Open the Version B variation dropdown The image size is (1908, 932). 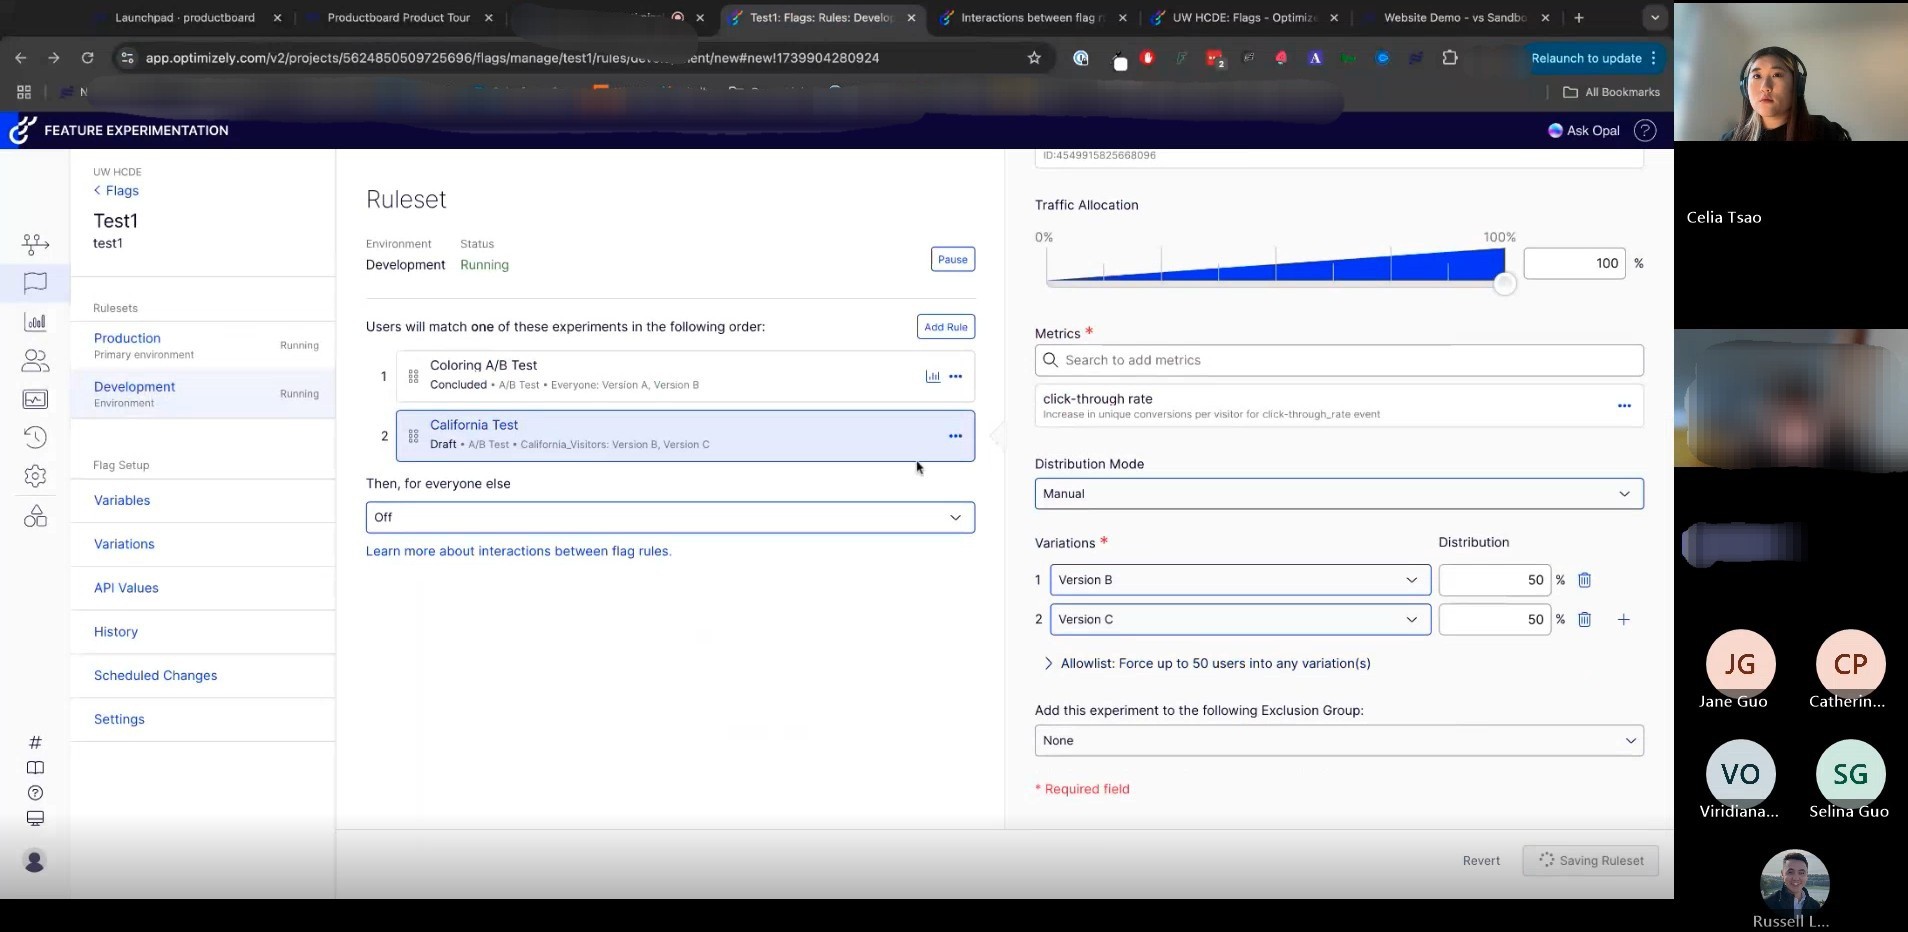1240,580
